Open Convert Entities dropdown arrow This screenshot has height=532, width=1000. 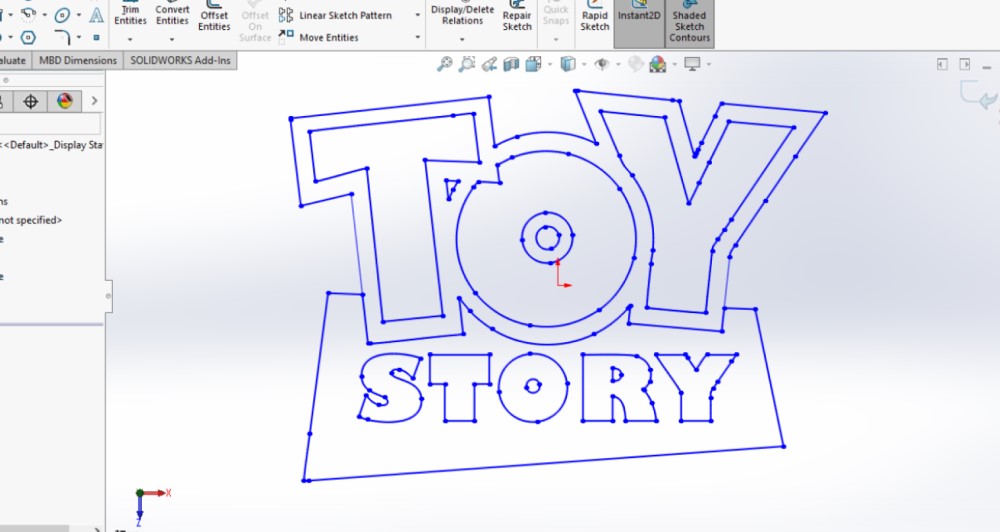pos(172,40)
